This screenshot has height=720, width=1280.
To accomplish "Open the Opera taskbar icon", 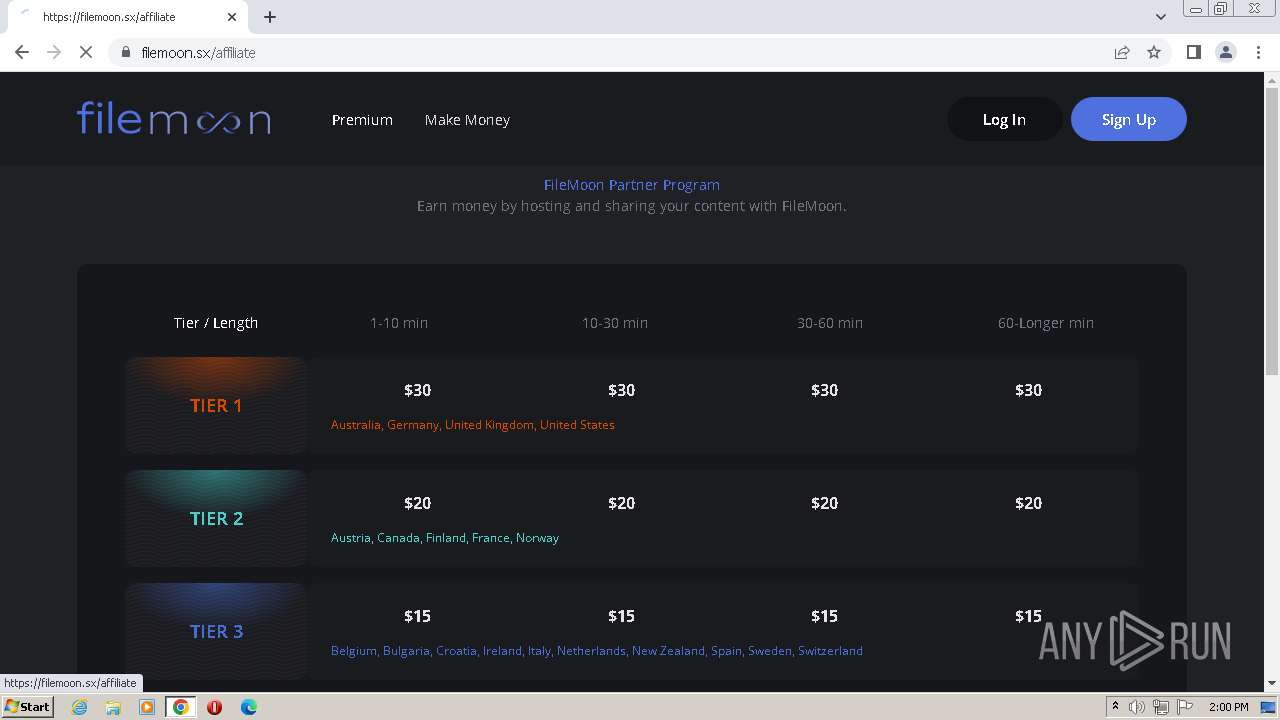I will point(214,707).
